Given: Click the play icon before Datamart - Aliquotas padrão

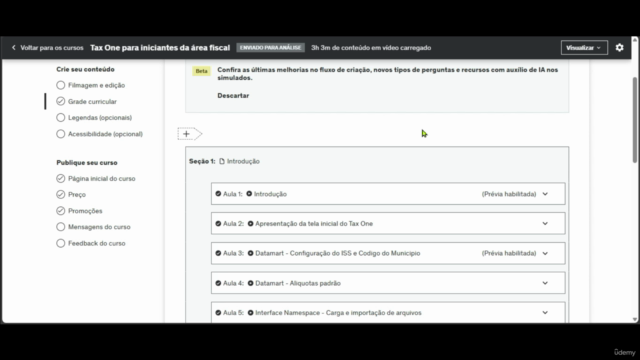Looking at the screenshot, I should [x=250, y=283].
